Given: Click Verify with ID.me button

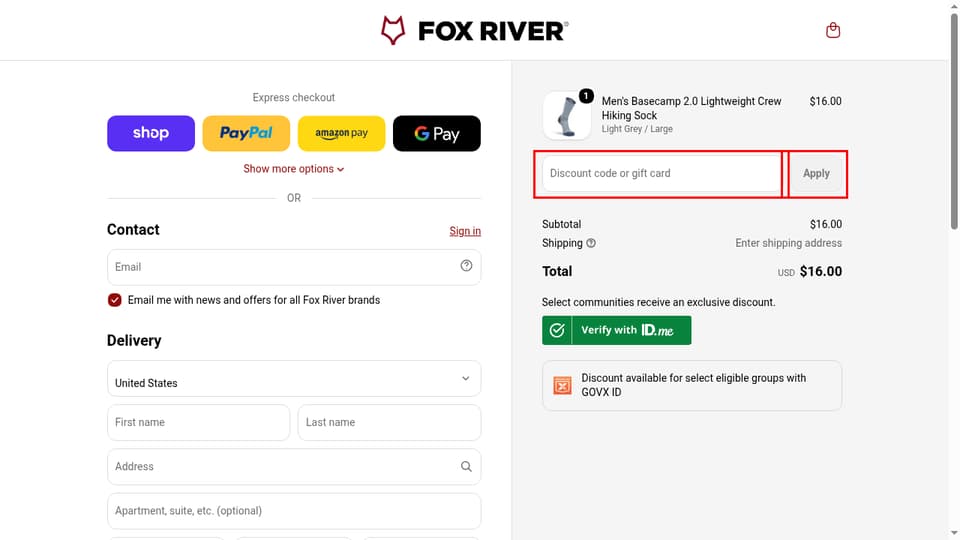Looking at the screenshot, I should (x=617, y=330).
